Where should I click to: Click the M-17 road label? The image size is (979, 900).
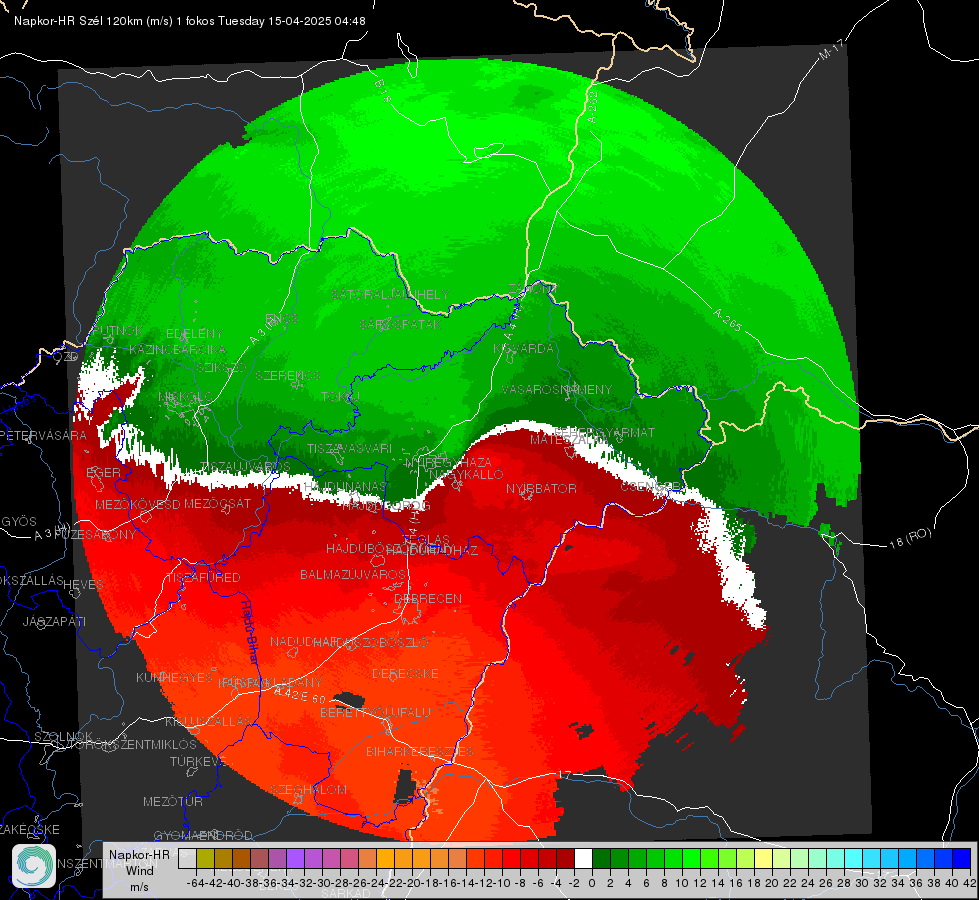(831, 49)
